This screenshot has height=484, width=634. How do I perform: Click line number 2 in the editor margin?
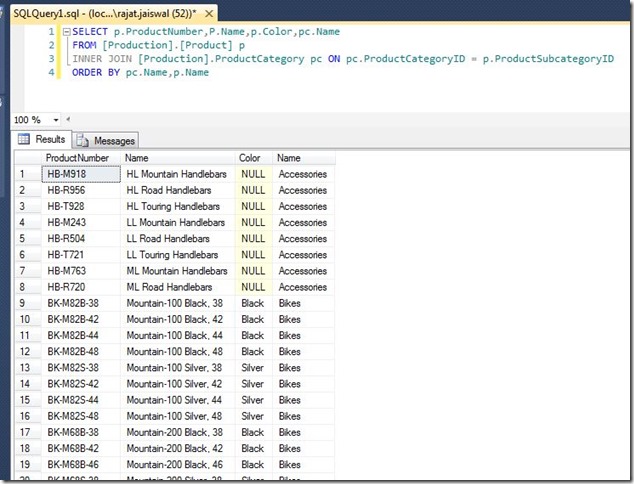coord(51,45)
